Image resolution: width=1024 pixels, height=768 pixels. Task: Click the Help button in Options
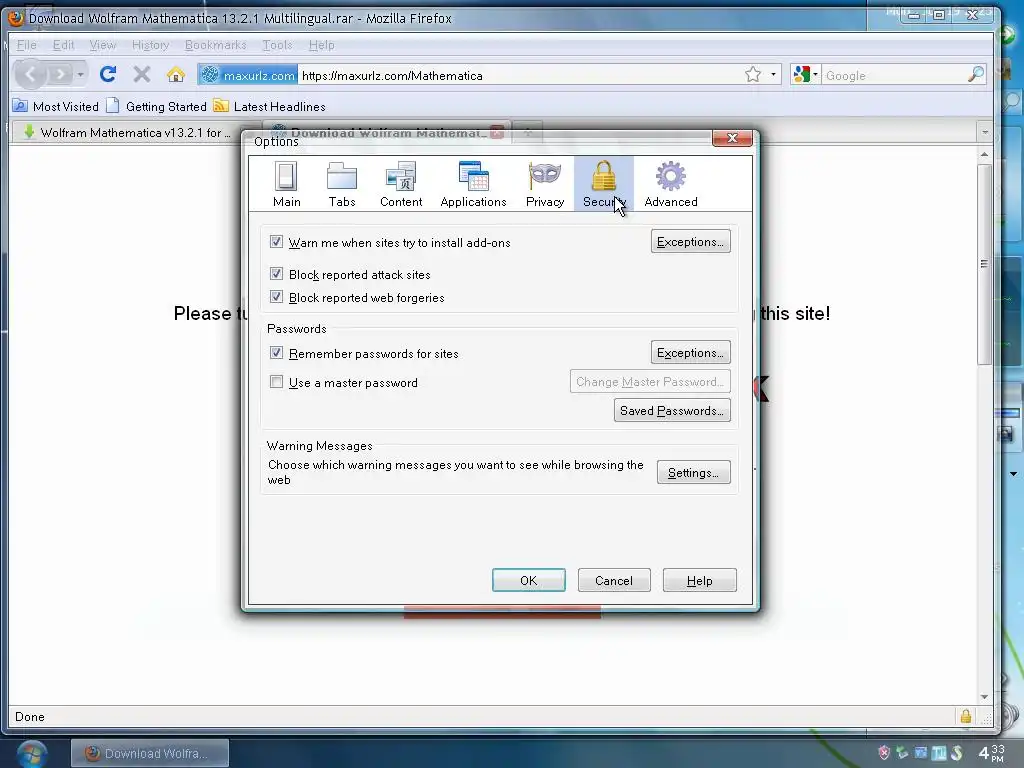tap(699, 580)
